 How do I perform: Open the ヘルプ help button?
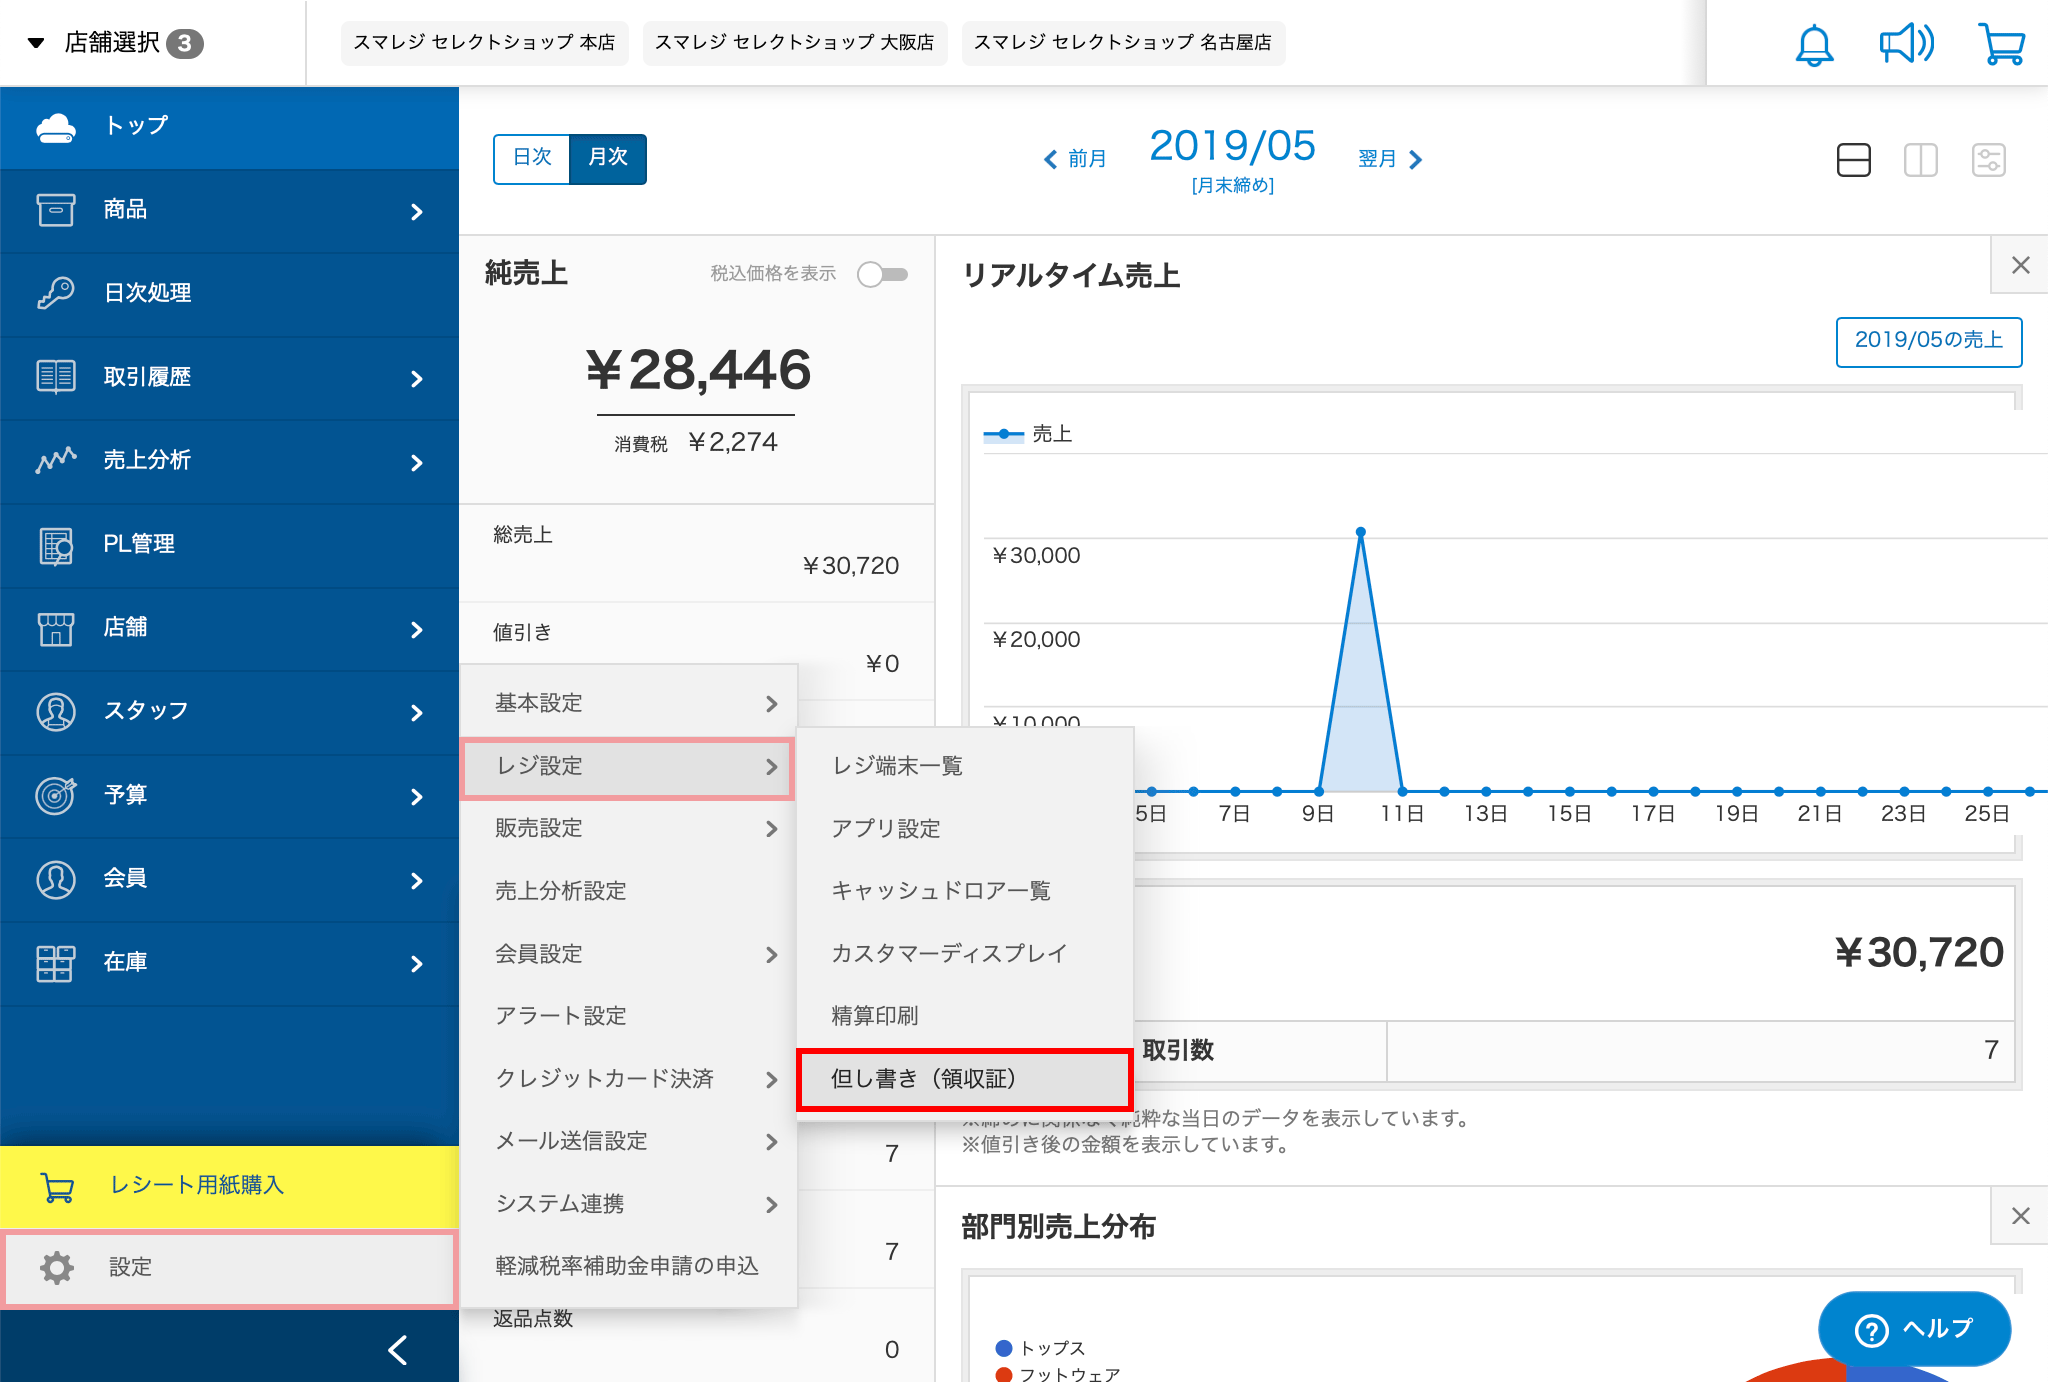(x=1914, y=1329)
